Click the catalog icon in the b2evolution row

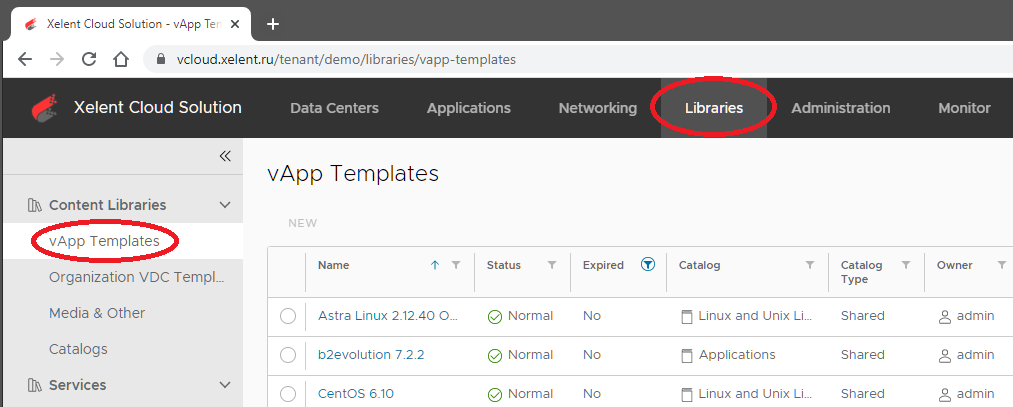[x=687, y=355]
